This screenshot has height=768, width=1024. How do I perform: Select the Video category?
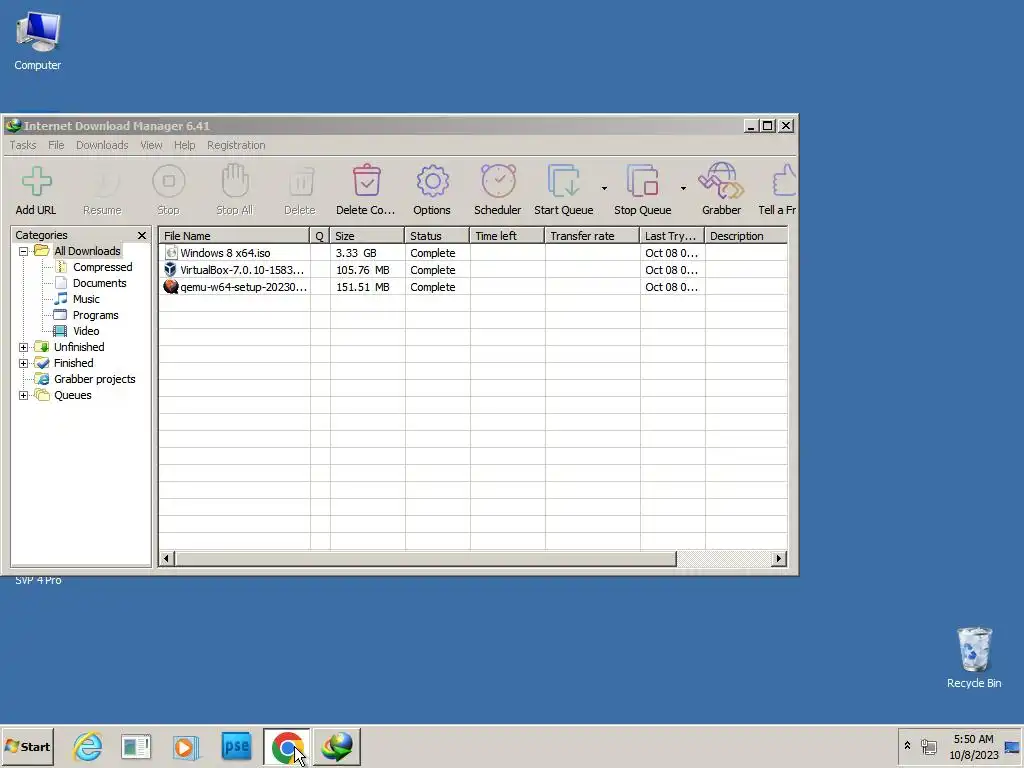tap(86, 331)
